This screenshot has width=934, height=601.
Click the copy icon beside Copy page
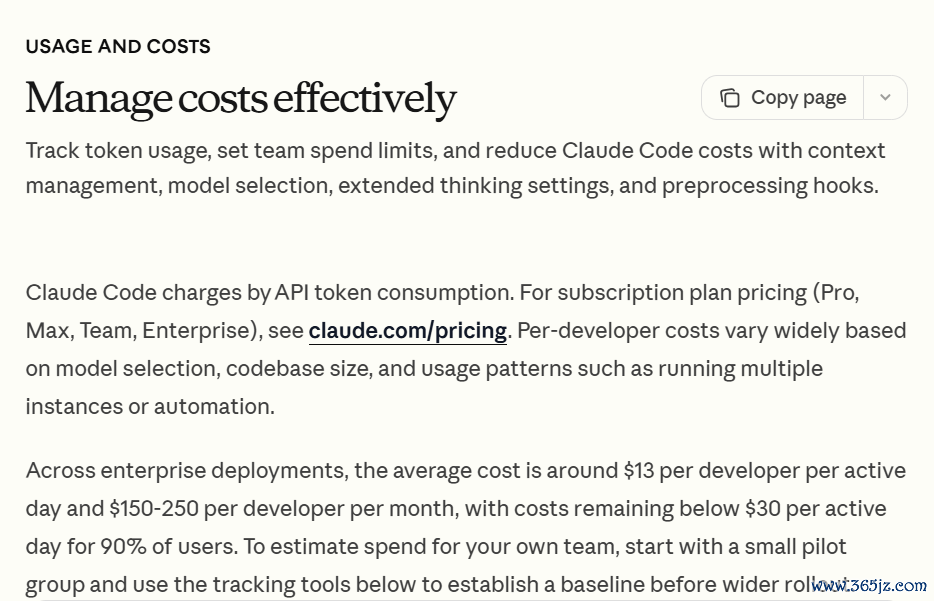pyautogui.click(x=730, y=98)
